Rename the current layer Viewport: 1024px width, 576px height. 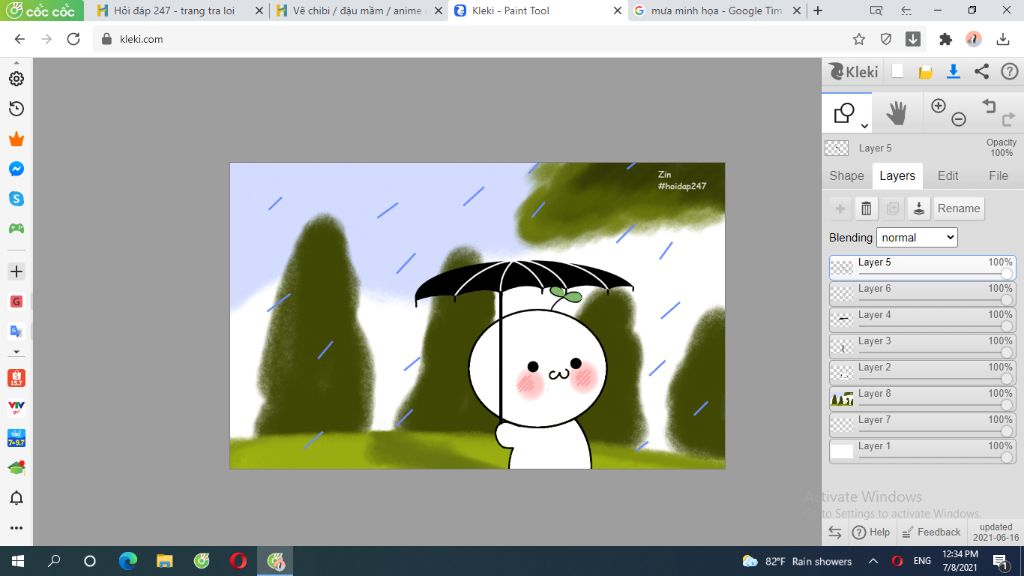pyautogui.click(x=959, y=208)
